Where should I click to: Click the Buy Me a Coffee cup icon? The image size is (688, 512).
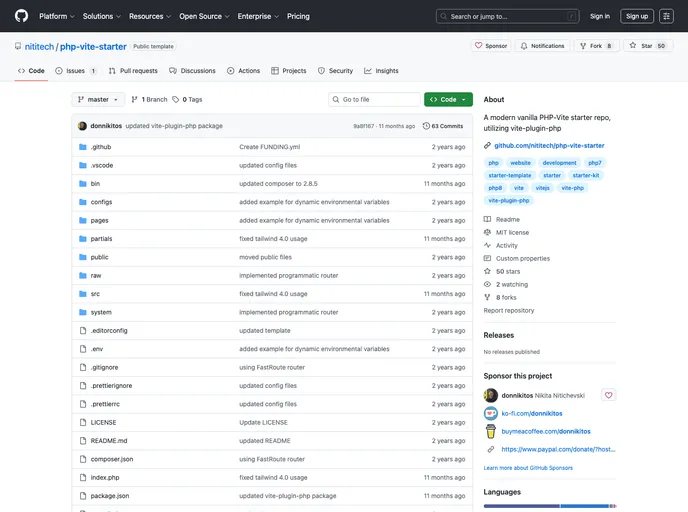tap(491, 431)
